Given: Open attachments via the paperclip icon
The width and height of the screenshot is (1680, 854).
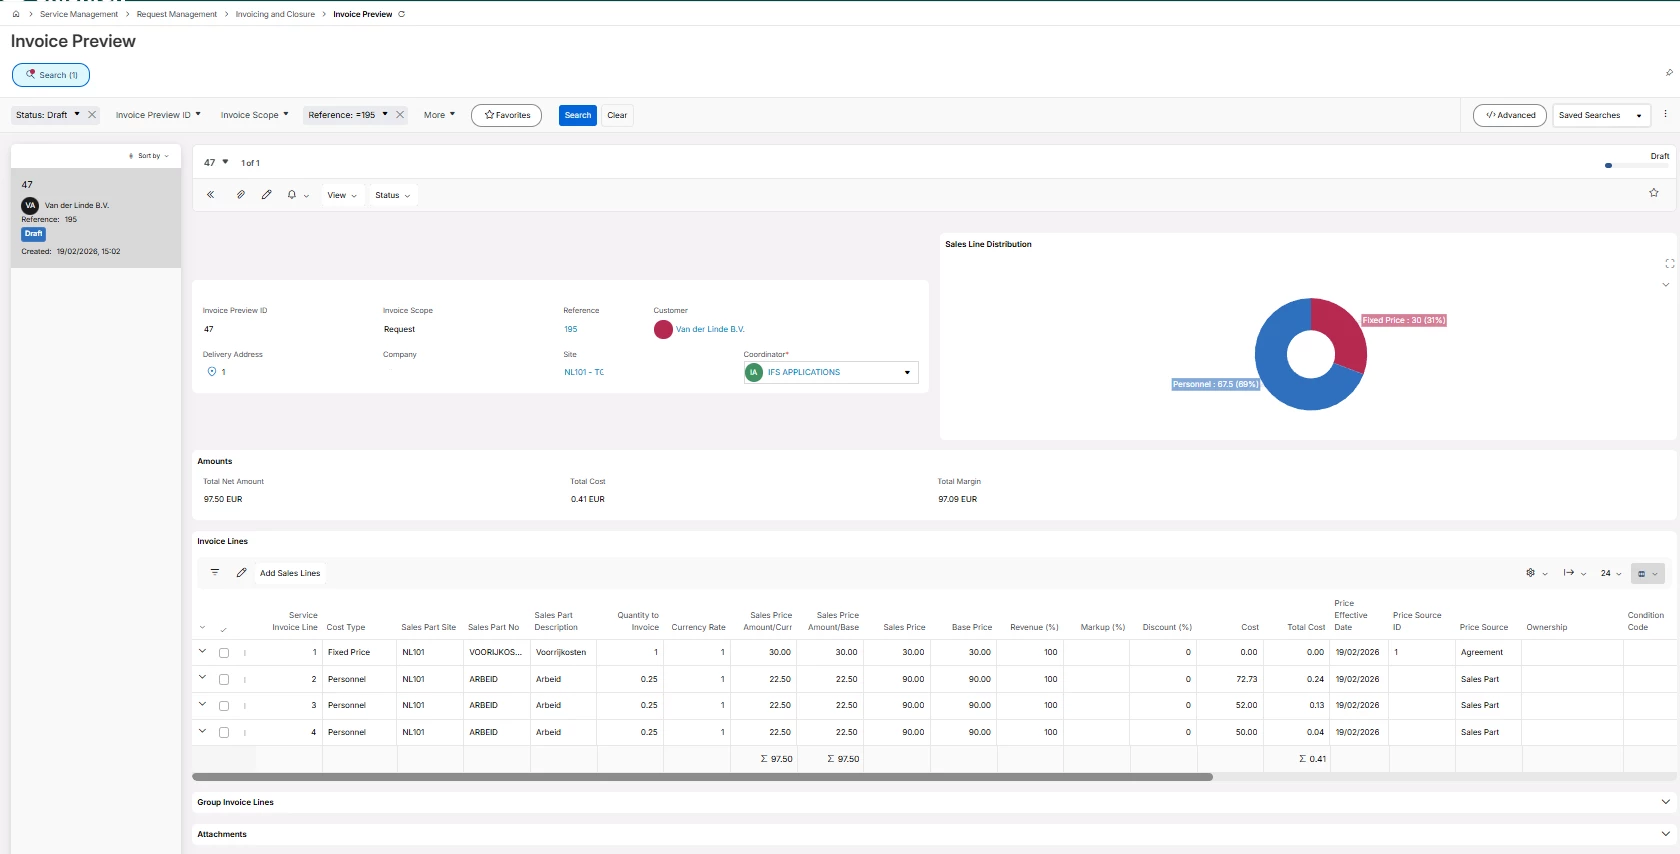Looking at the screenshot, I should click(240, 195).
